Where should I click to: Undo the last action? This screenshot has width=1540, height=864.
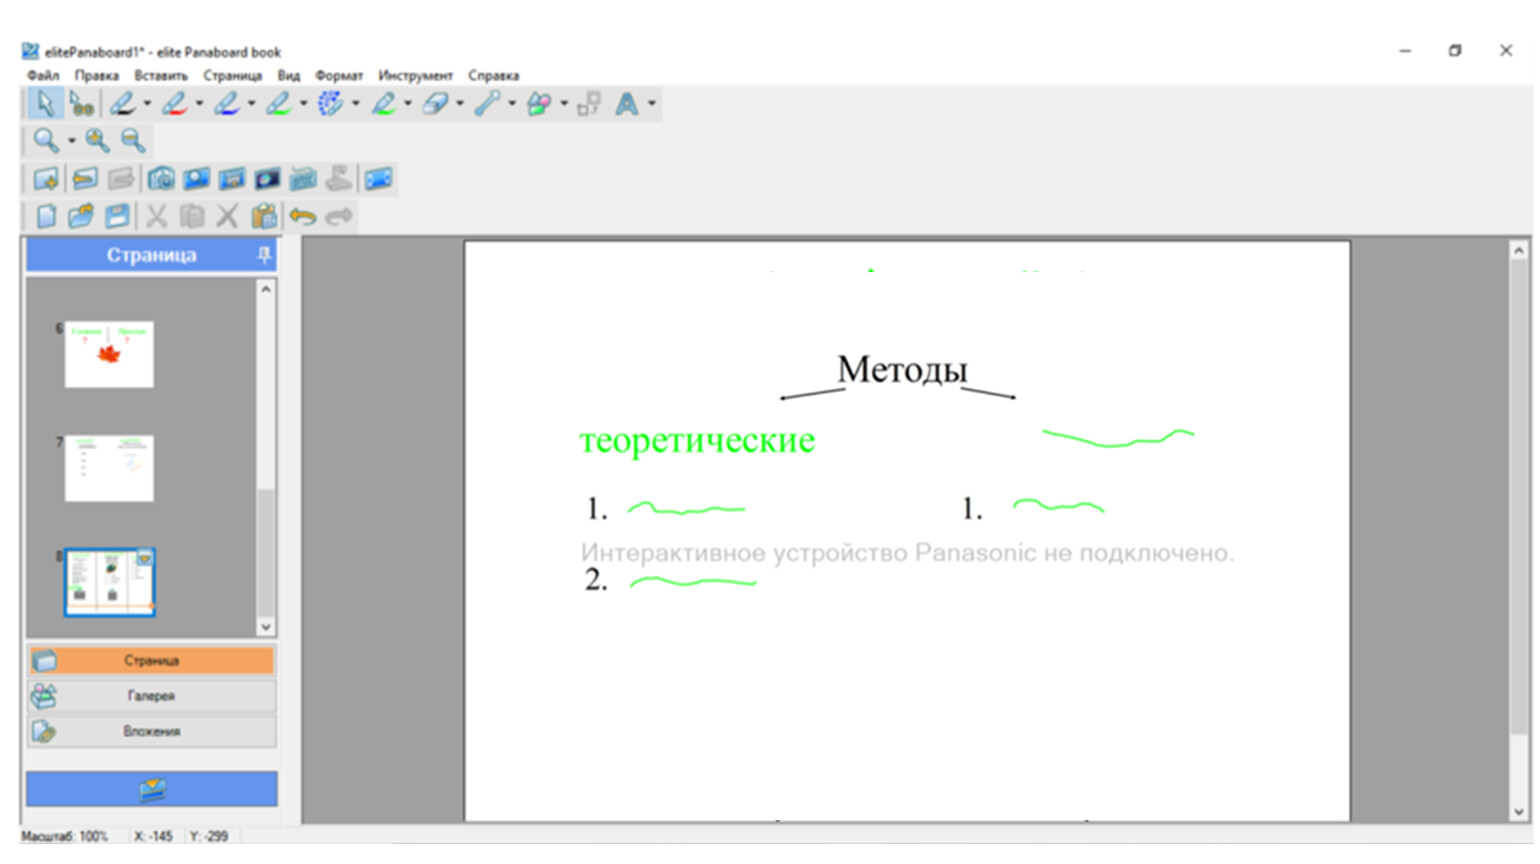pos(302,216)
